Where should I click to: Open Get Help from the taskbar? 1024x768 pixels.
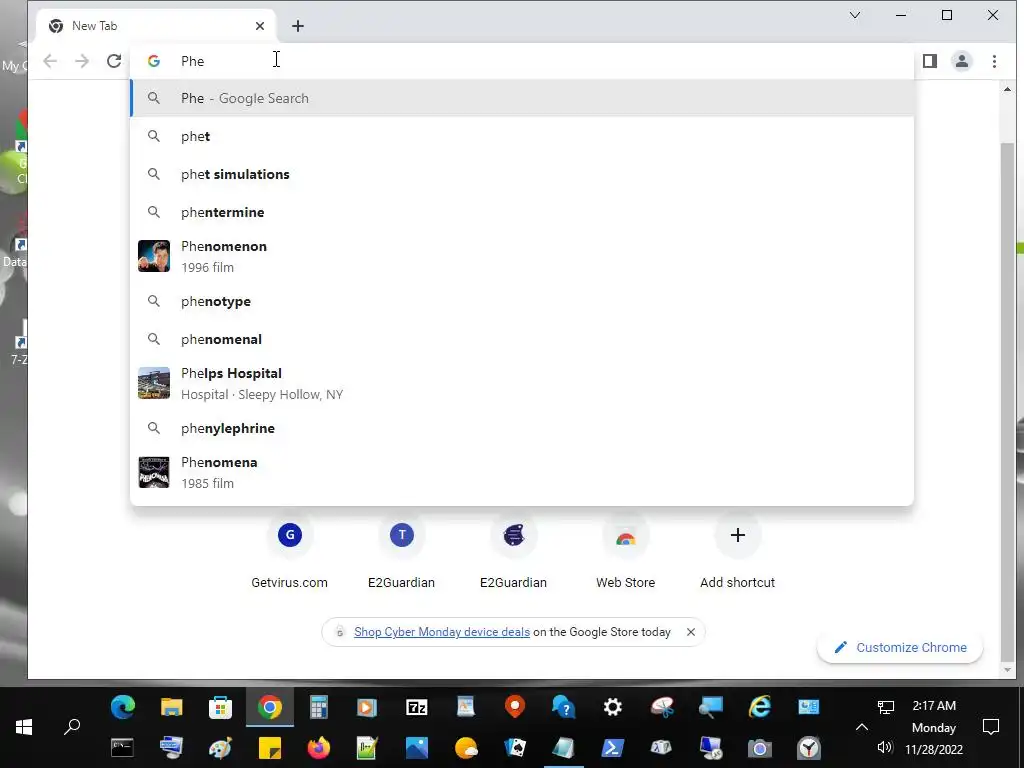564,707
